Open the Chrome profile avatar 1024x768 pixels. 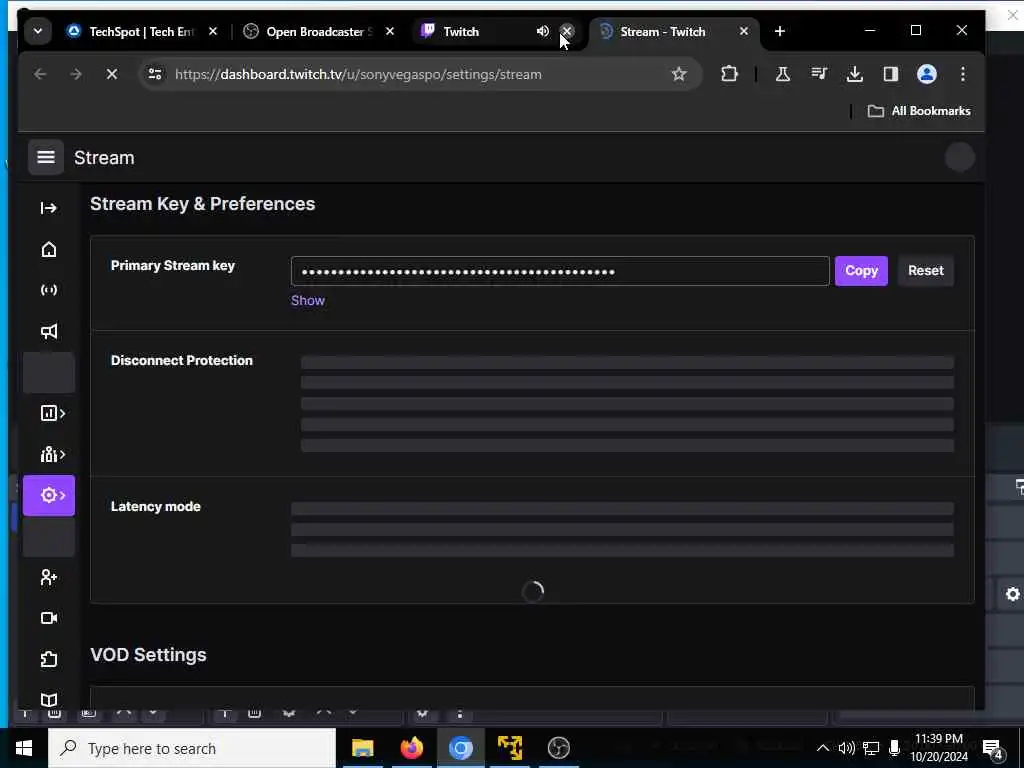pyautogui.click(x=927, y=74)
